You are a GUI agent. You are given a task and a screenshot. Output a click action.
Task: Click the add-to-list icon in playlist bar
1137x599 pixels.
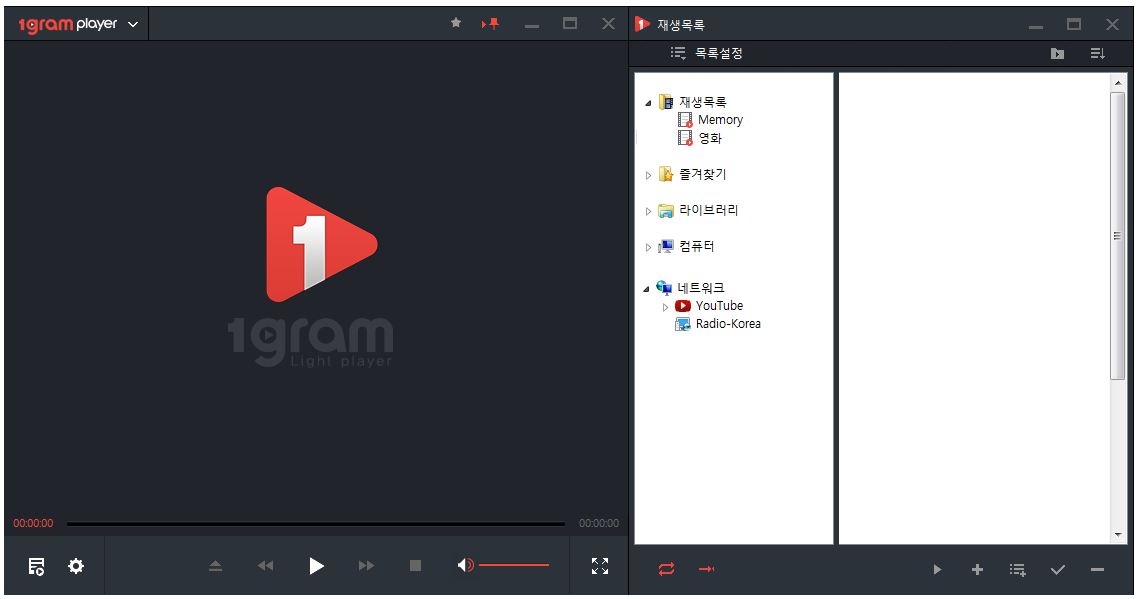pyautogui.click(x=1017, y=570)
